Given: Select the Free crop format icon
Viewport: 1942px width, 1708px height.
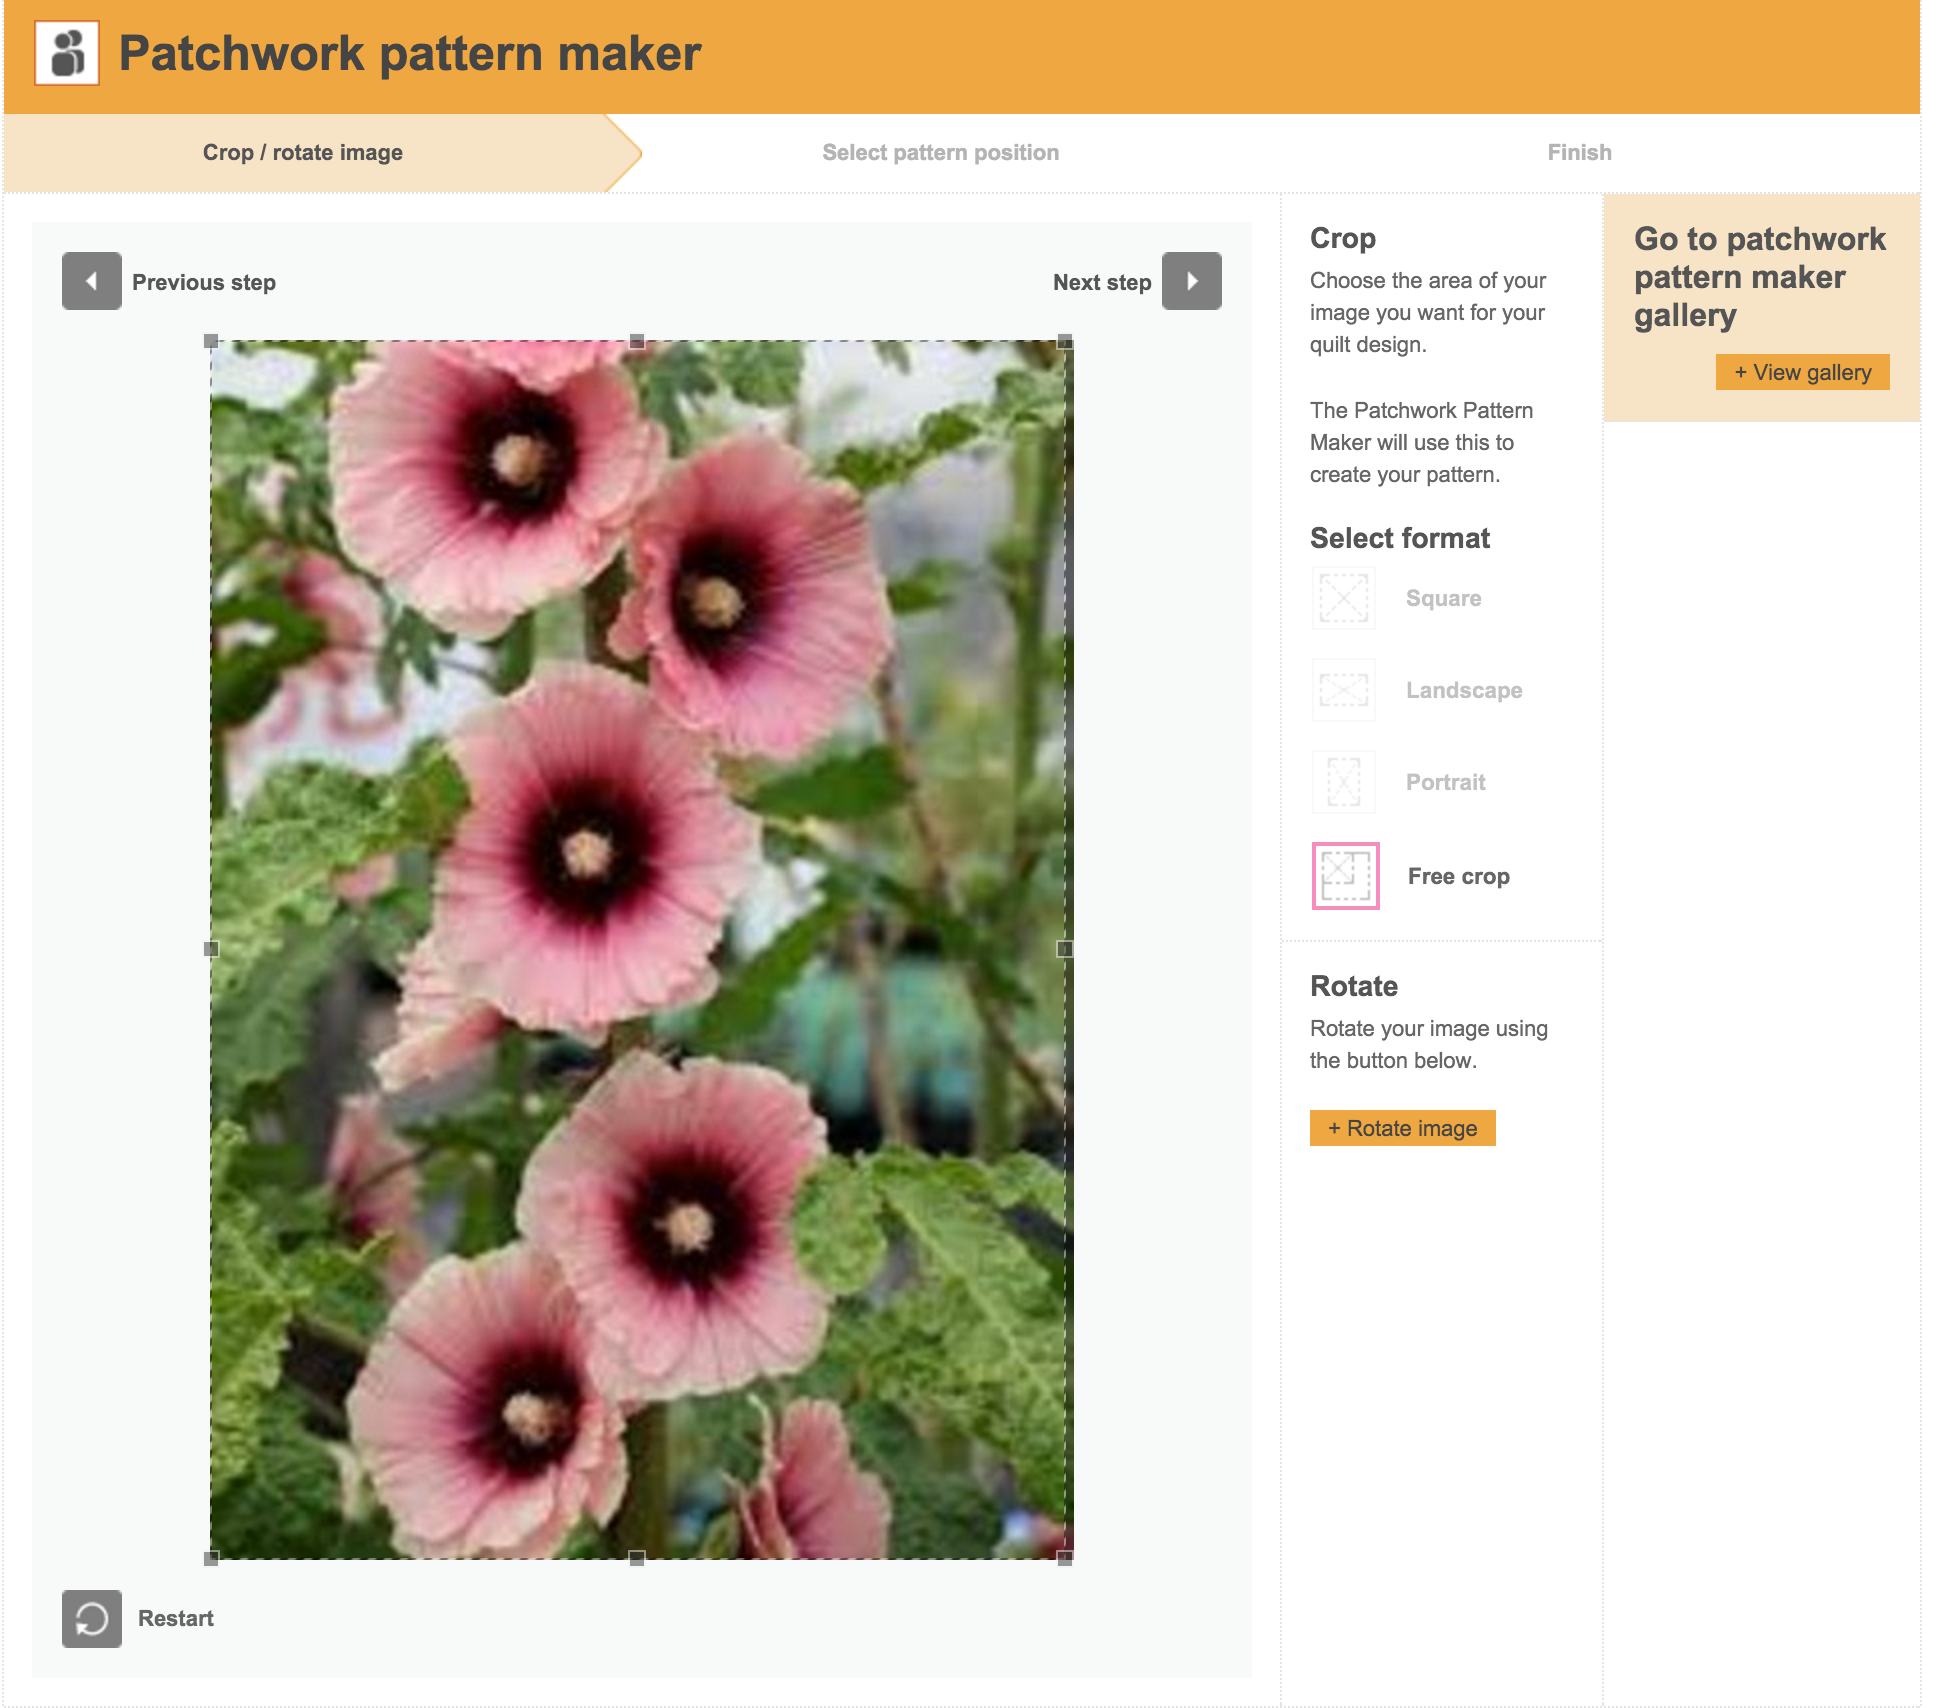Looking at the screenshot, I should (x=1345, y=876).
